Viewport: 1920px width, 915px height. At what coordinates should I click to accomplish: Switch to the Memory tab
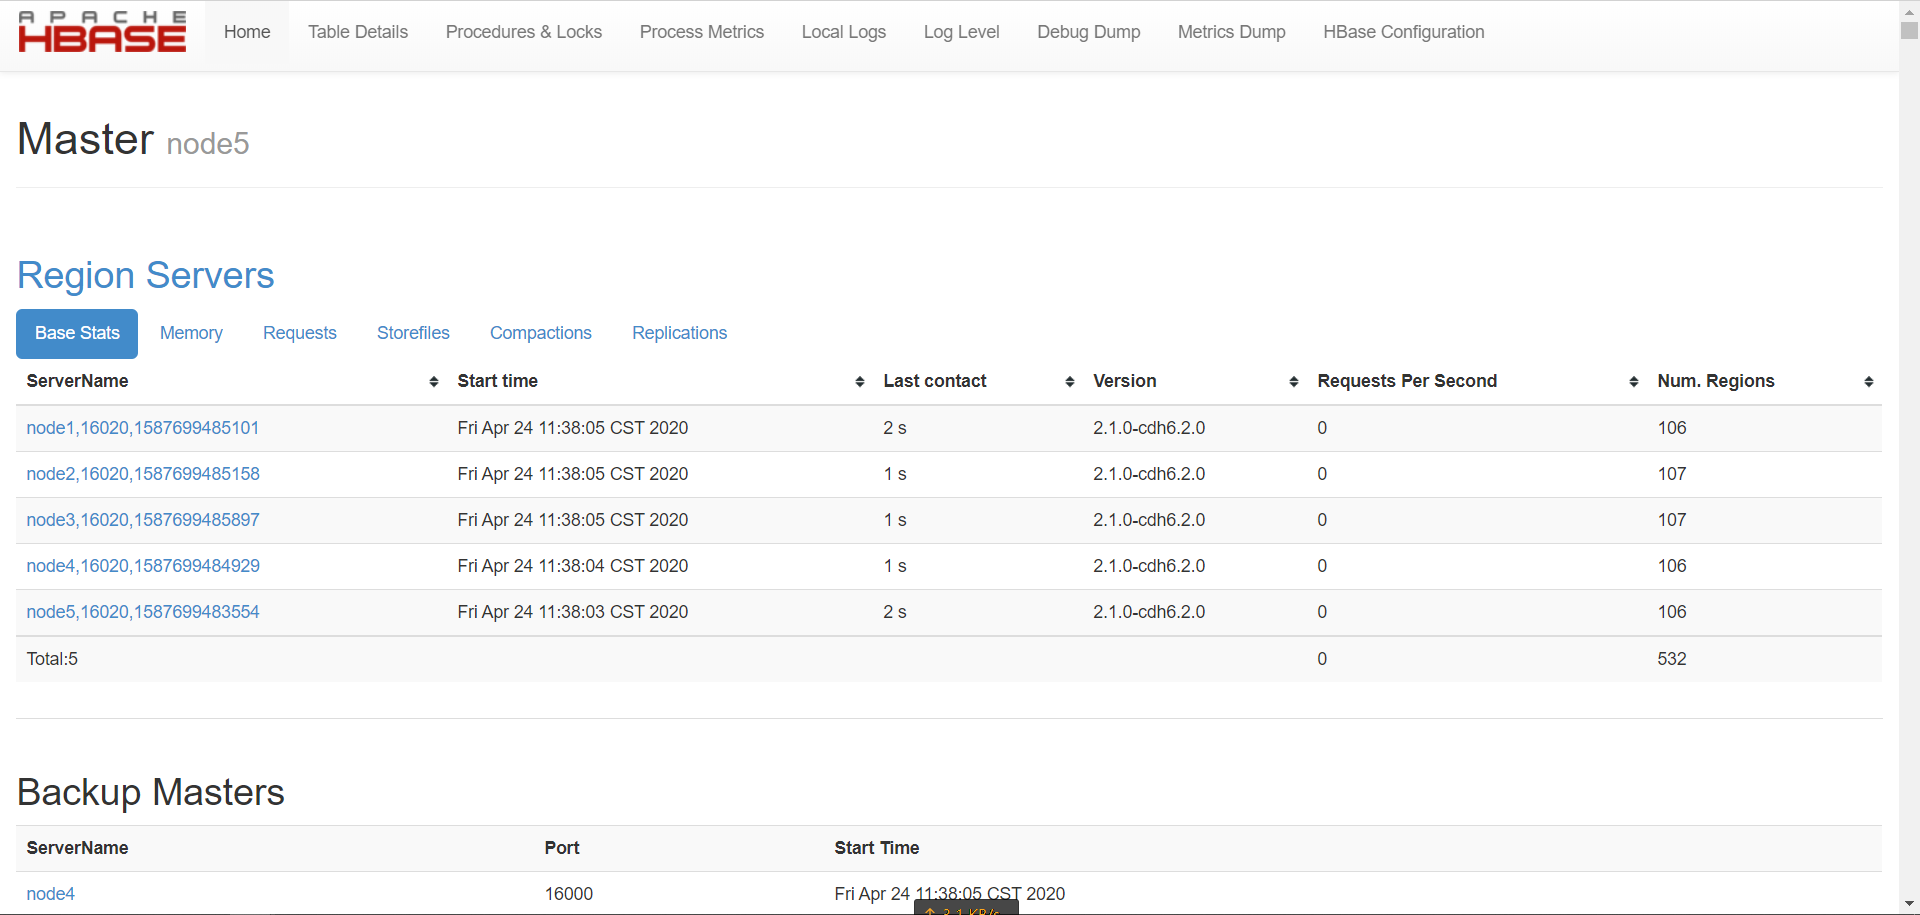point(190,333)
